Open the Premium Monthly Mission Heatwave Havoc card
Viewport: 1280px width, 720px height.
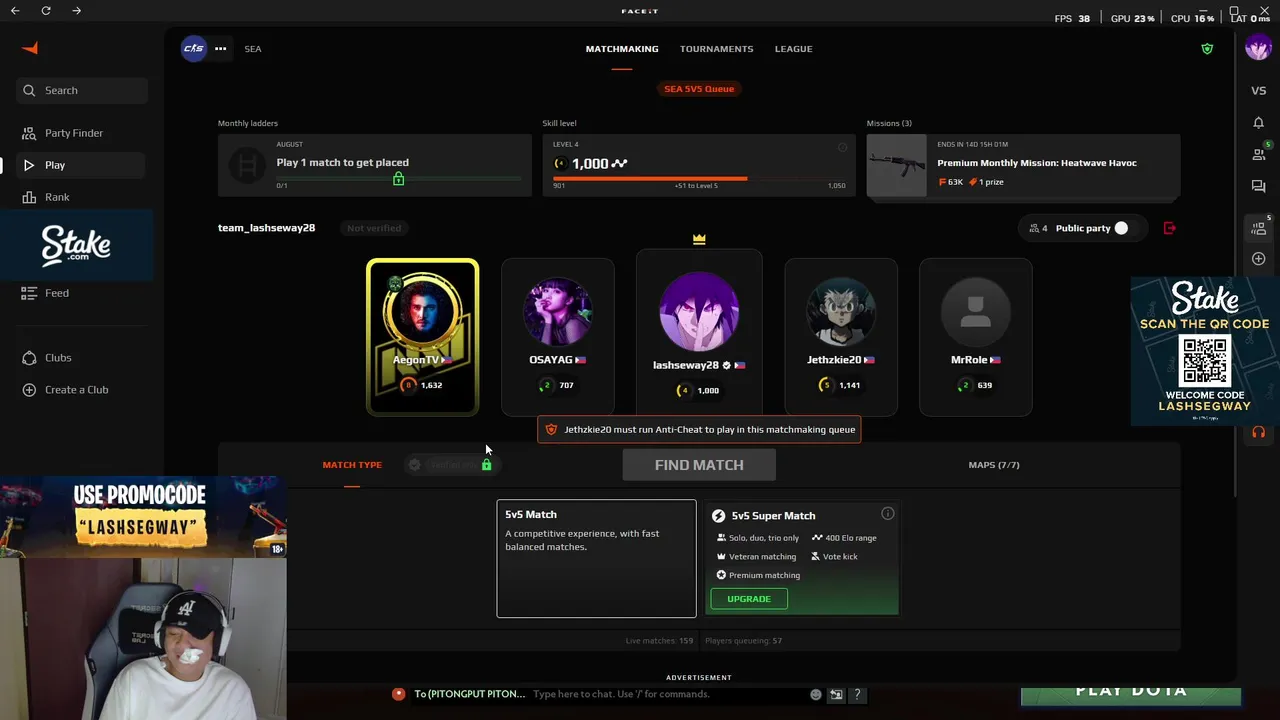[x=1023, y=166]
